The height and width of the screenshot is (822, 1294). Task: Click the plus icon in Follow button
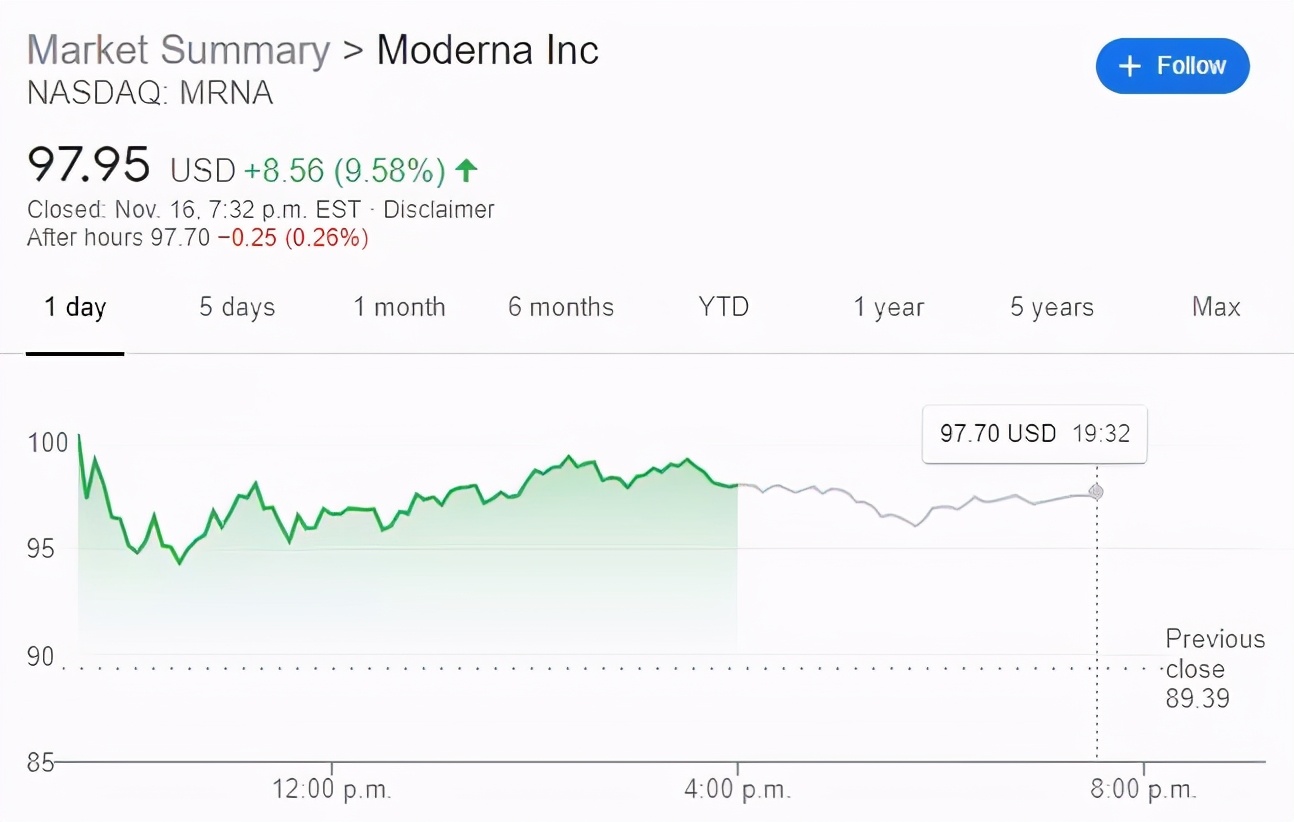(1129, 66)
